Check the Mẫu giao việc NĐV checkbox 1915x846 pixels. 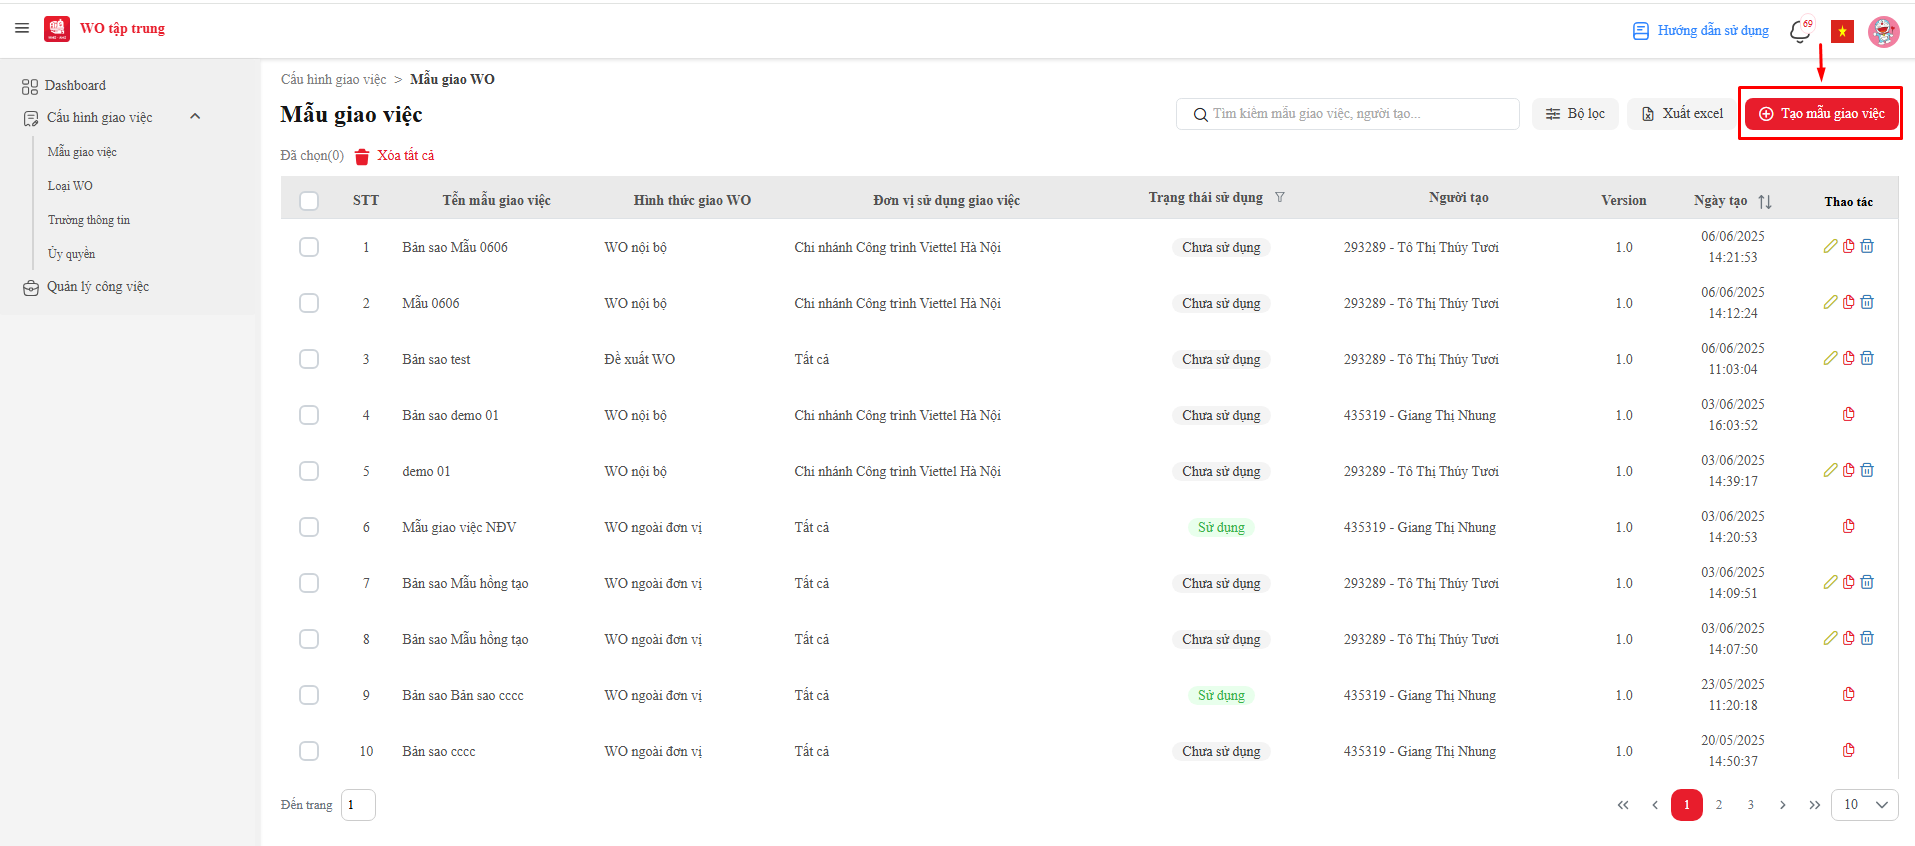[309, 527]
